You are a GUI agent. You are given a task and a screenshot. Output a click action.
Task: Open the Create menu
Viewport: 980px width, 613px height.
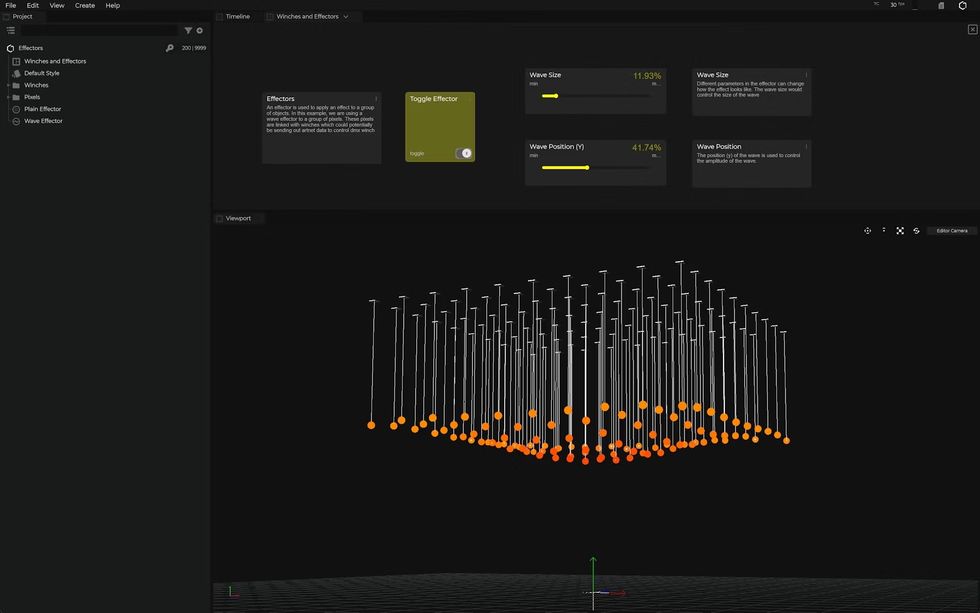(84, 5)
